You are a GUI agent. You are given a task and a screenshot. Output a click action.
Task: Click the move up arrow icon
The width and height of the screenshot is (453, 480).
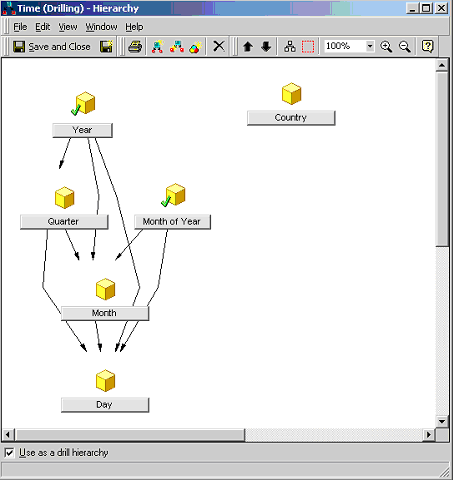248,47
